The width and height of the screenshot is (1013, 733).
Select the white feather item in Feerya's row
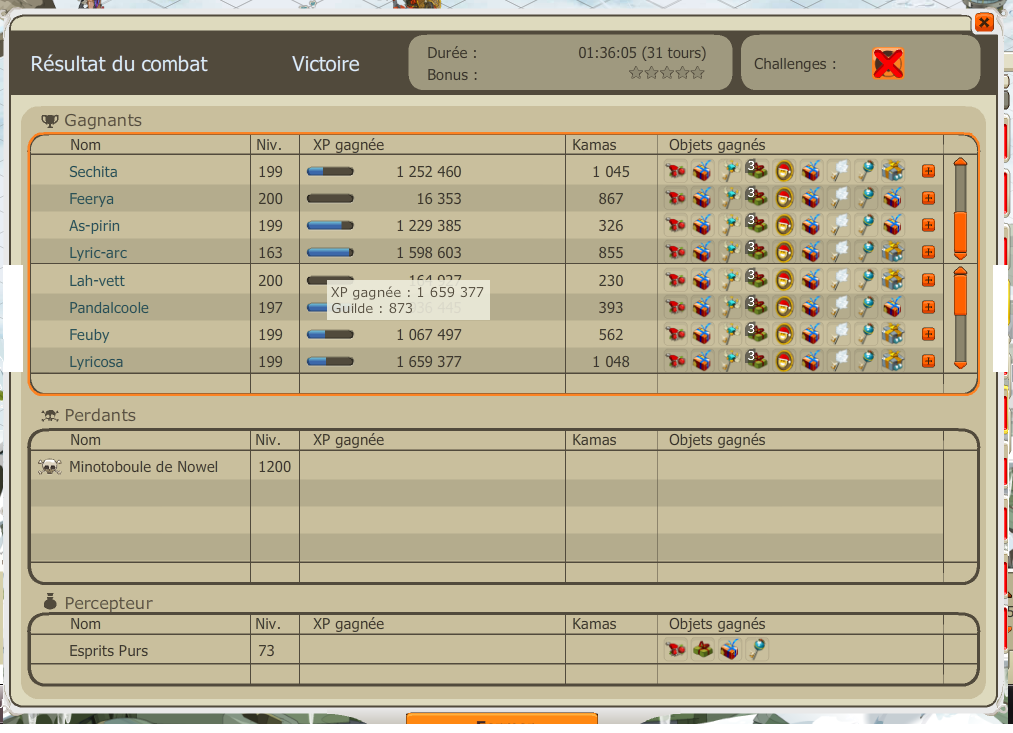coord(838,198)
